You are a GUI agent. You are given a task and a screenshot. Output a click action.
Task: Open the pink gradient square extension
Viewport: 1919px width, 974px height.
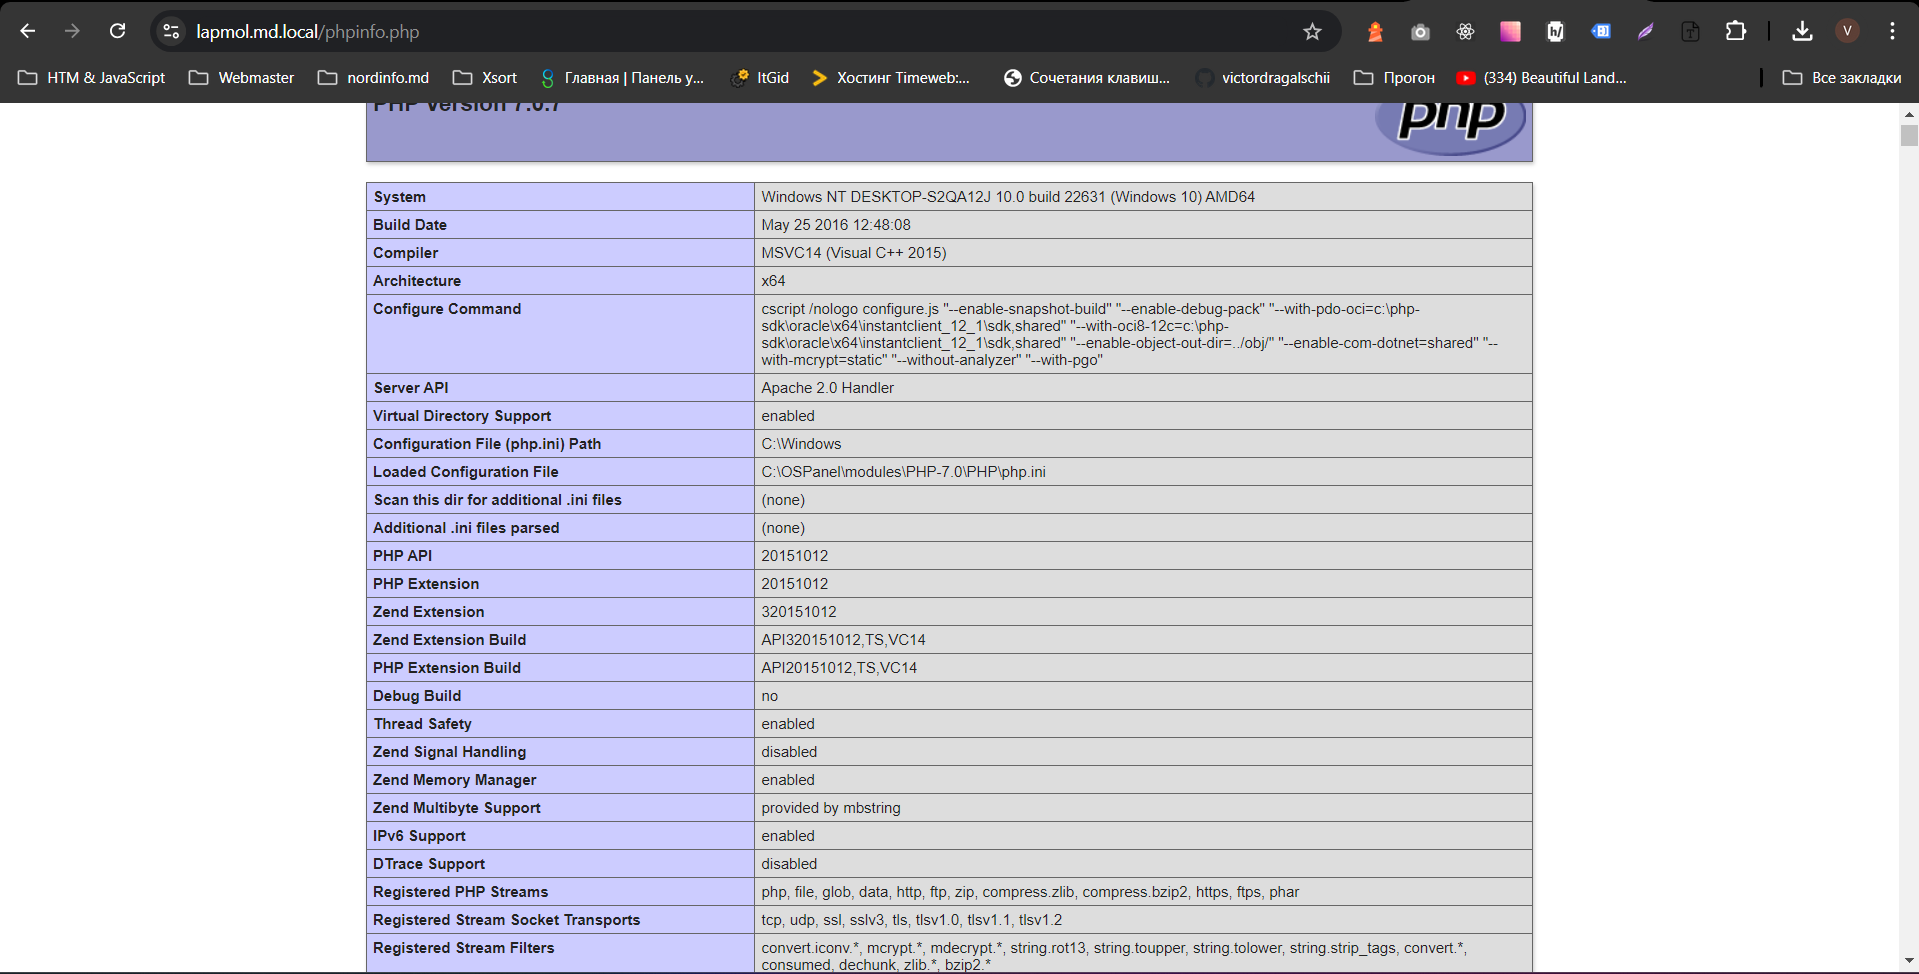click(x=1510, y=31)
